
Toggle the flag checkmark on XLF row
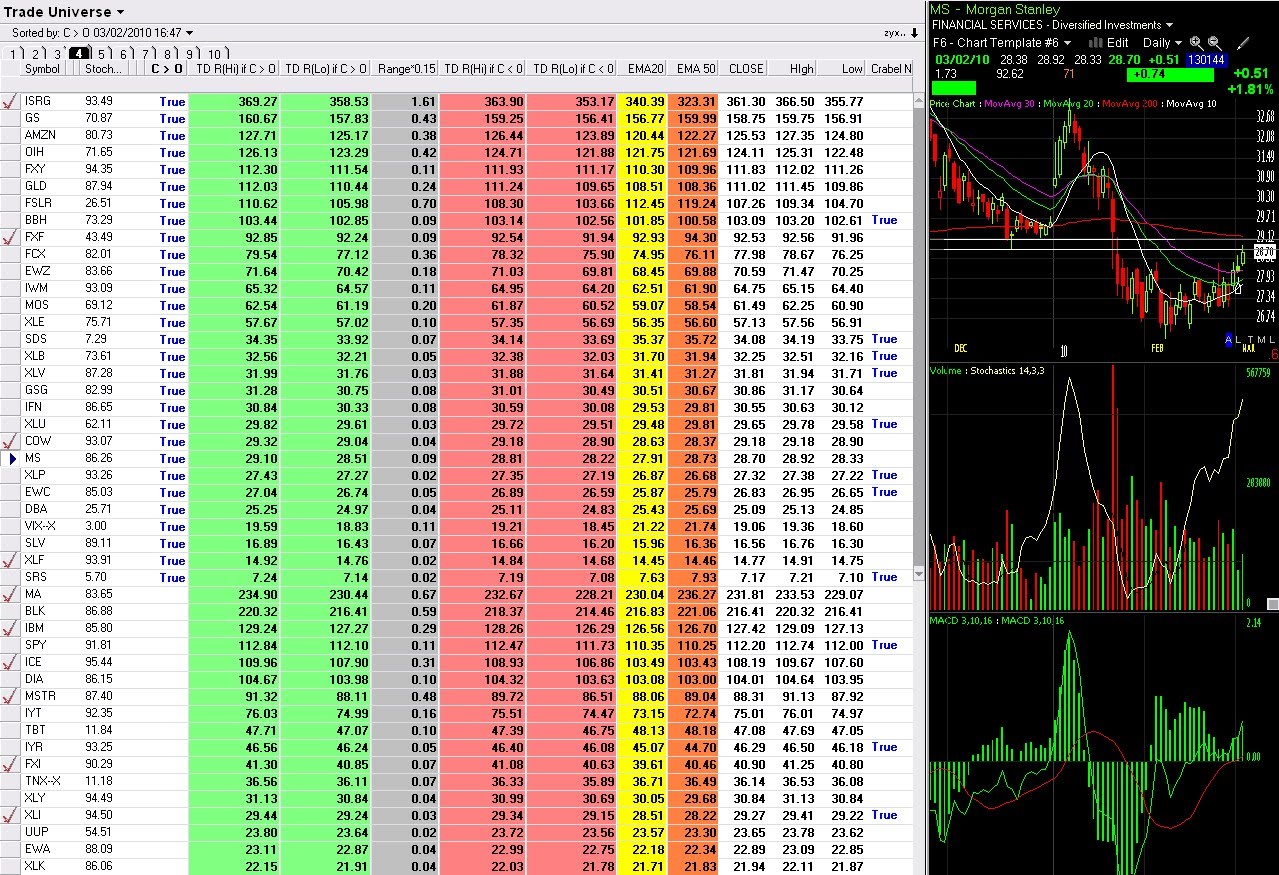click(x=10, y=560)
